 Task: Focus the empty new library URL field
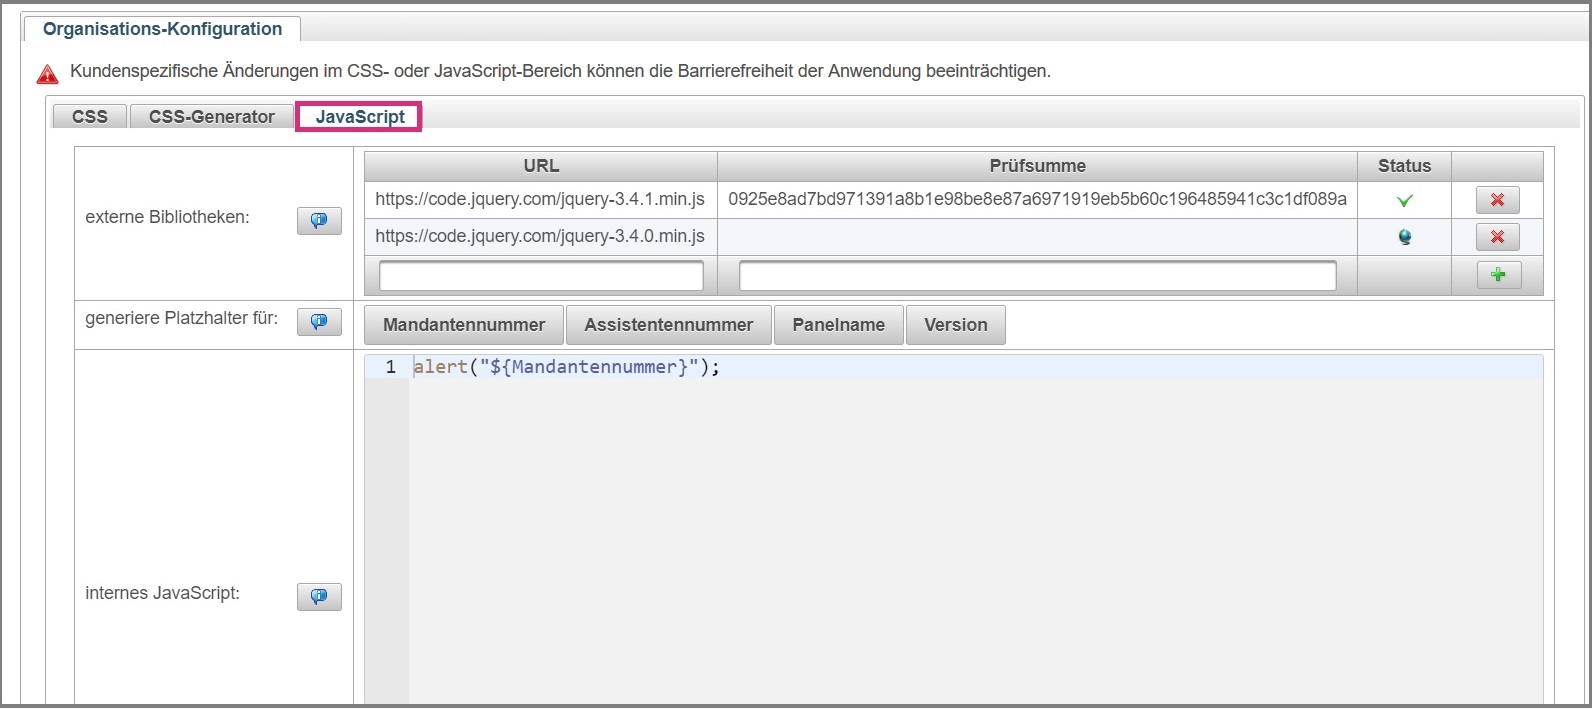click(541, 276)
